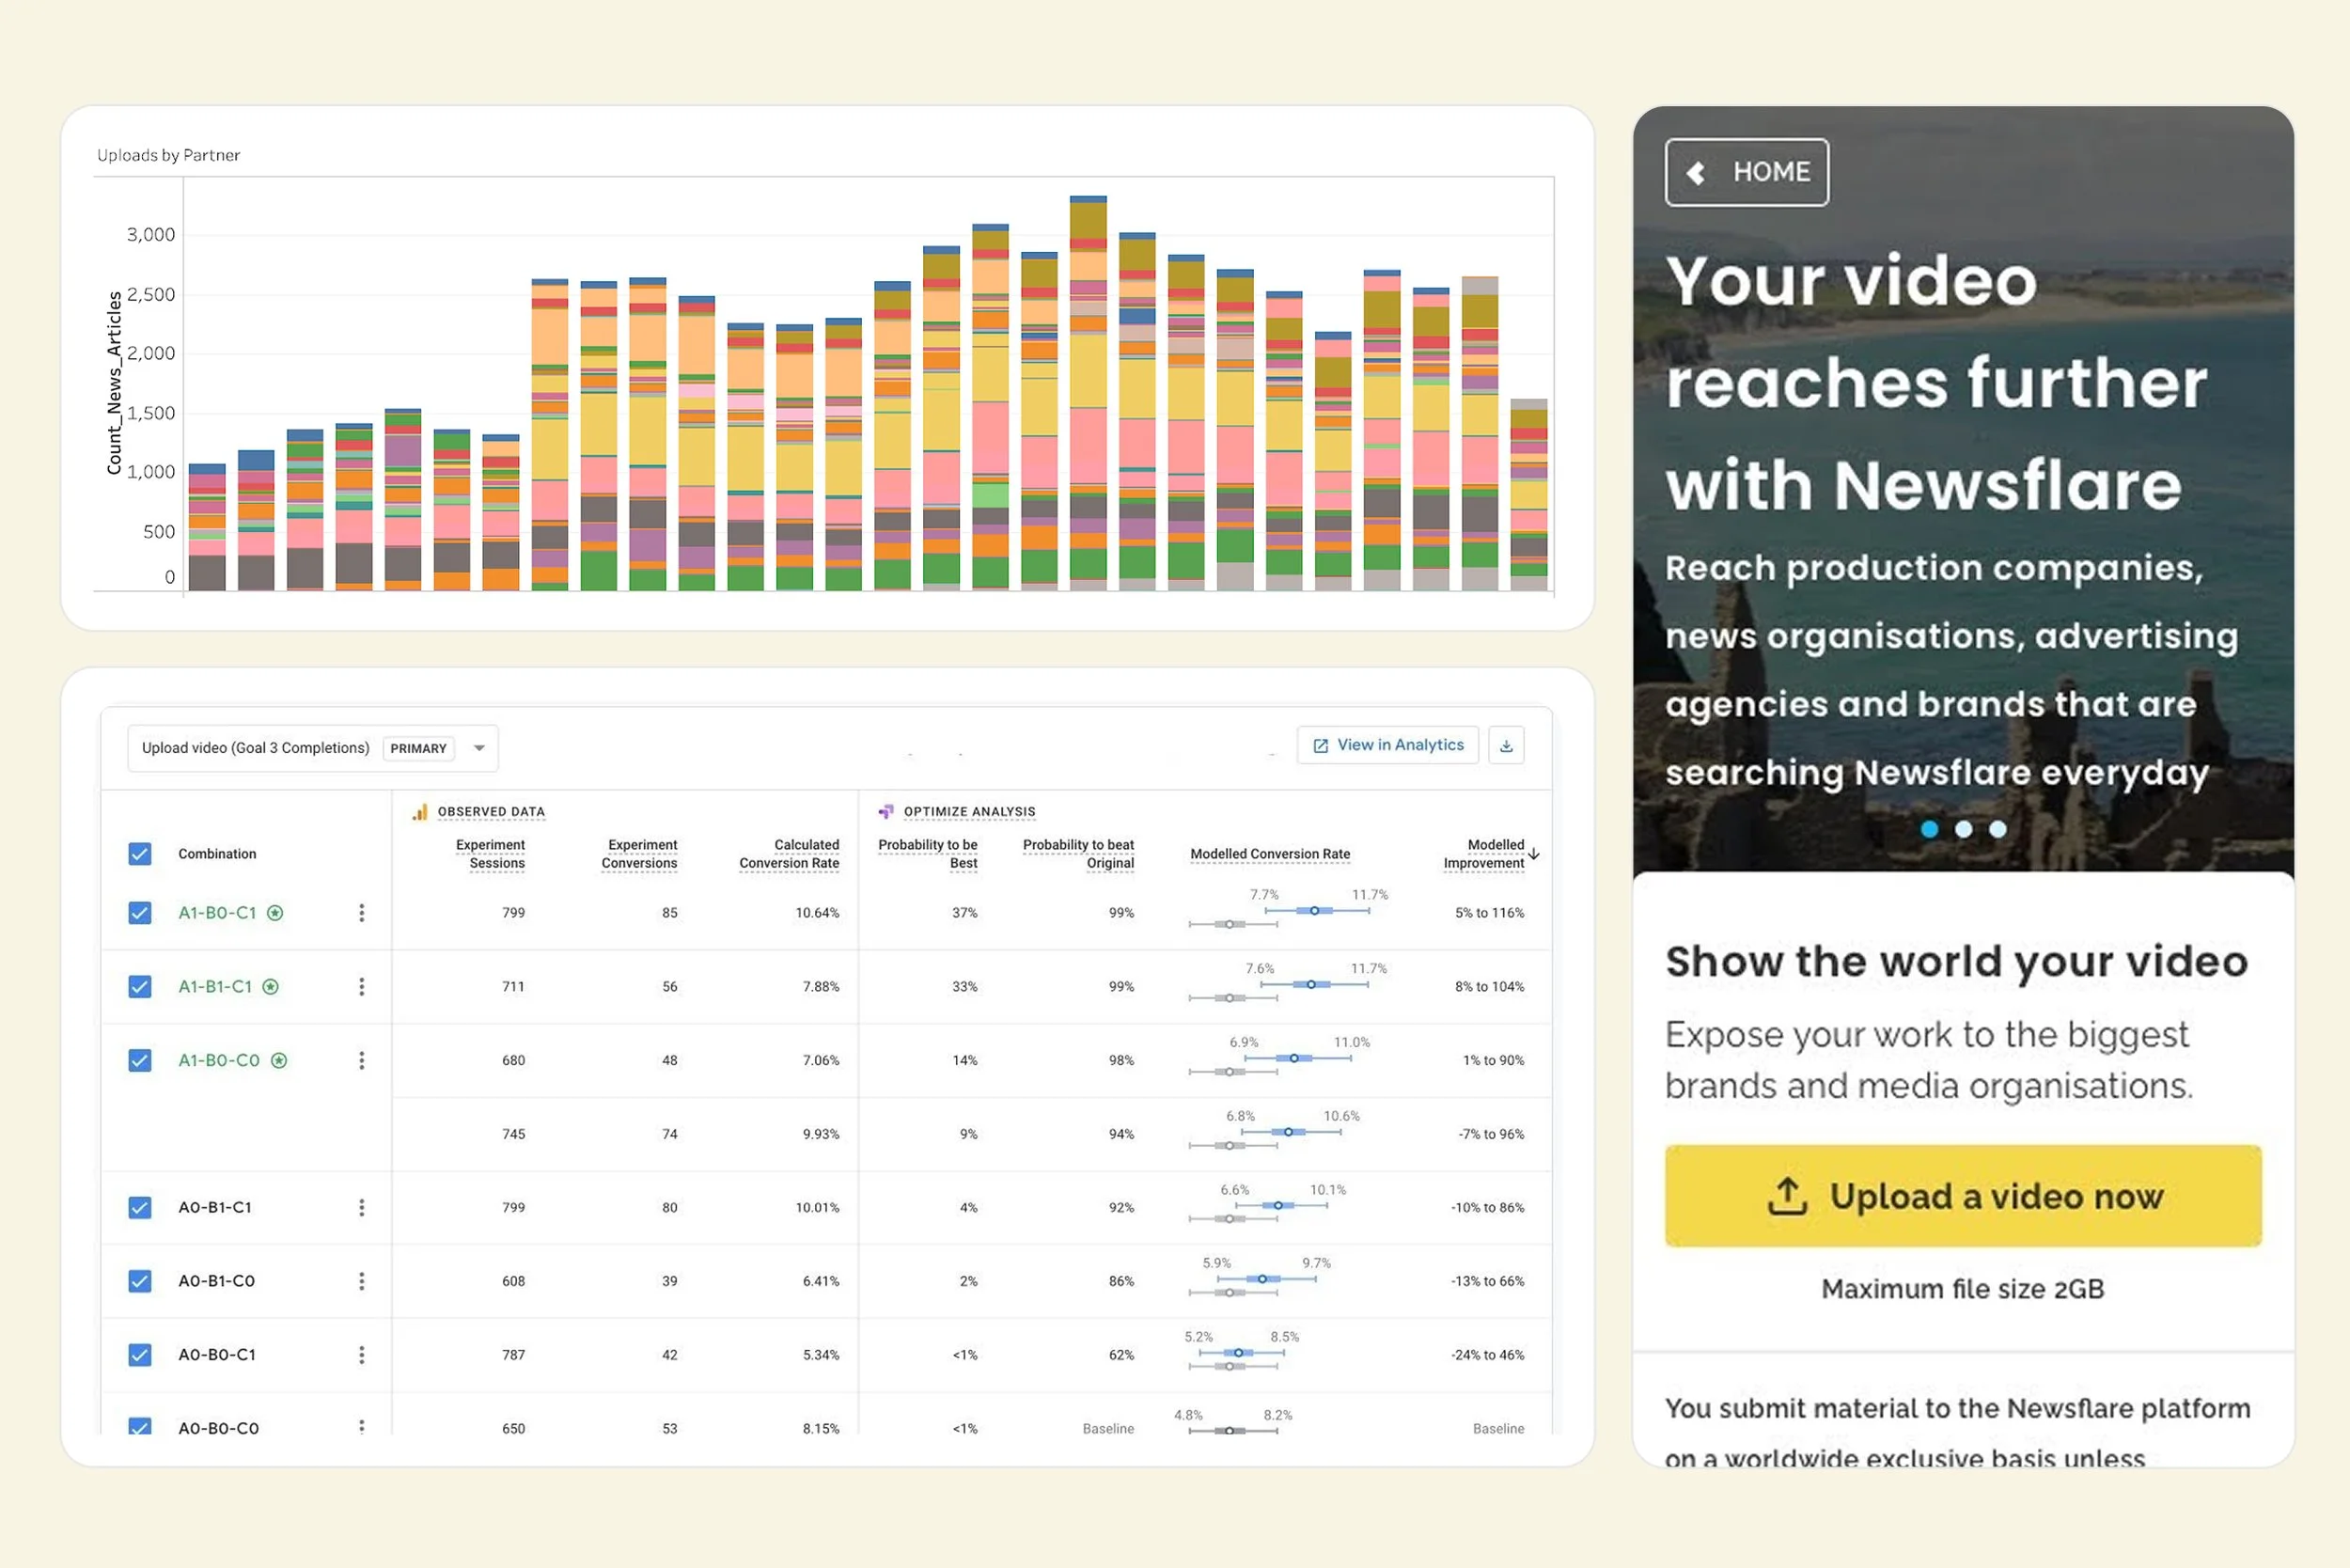
Task: Open kebab menu for A0-B1-C1 row
Action: (x=361, y=1207)
